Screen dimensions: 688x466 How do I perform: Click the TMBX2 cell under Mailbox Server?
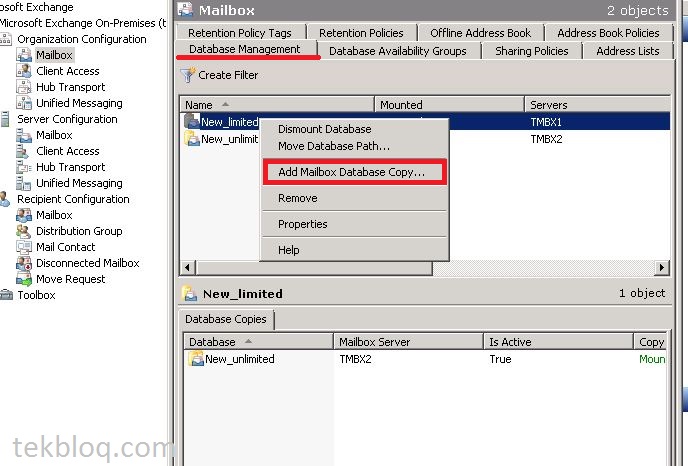pos(355,358)
